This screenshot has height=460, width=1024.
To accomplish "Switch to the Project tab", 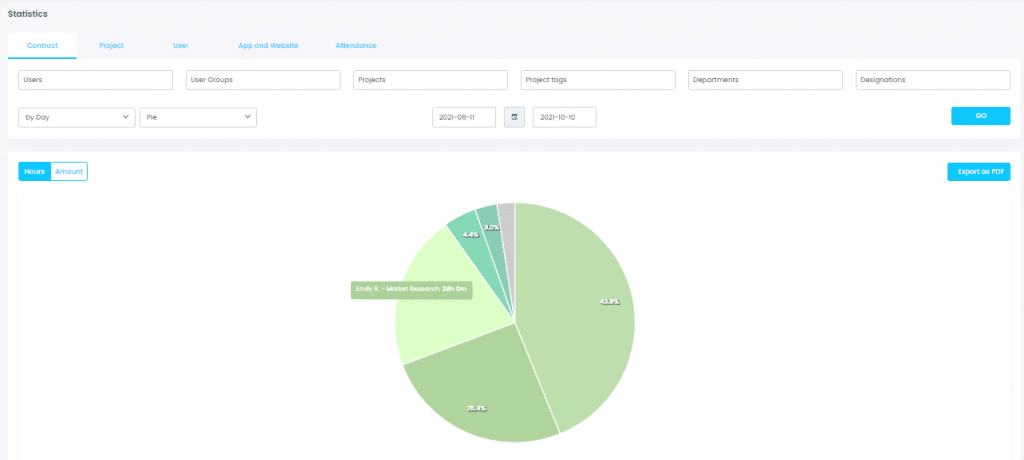I will coord(111,46).
